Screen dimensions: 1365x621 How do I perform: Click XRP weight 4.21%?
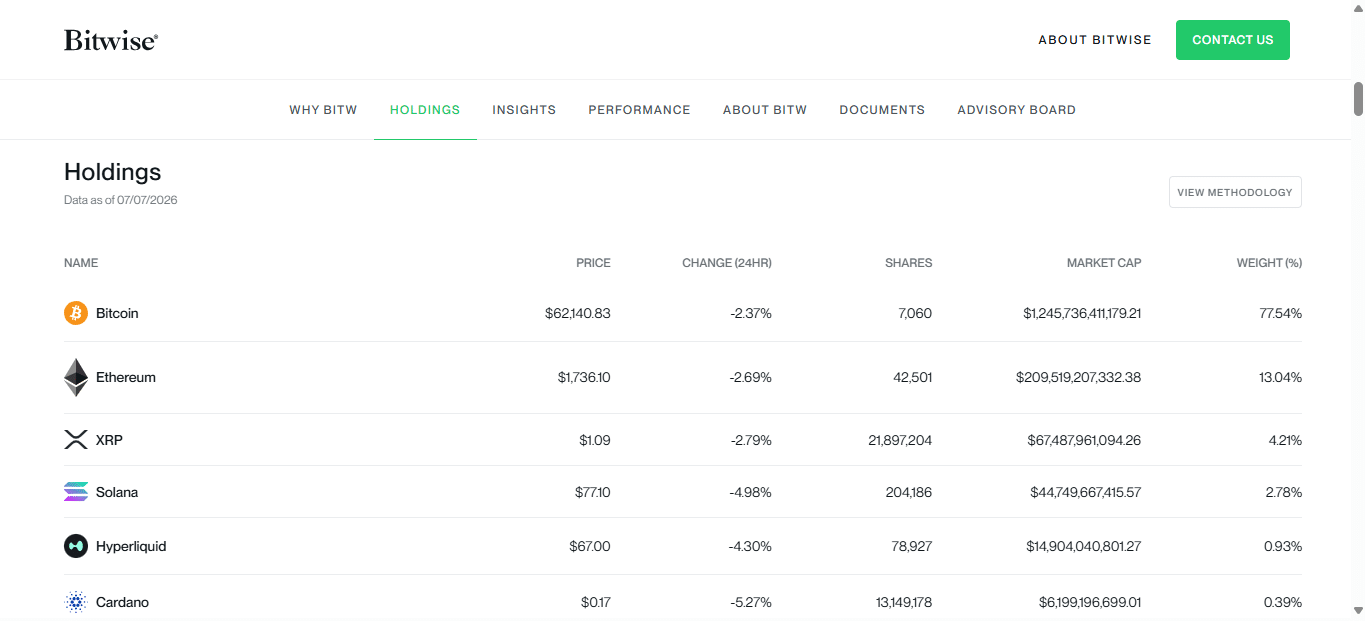coord(1284,440)
